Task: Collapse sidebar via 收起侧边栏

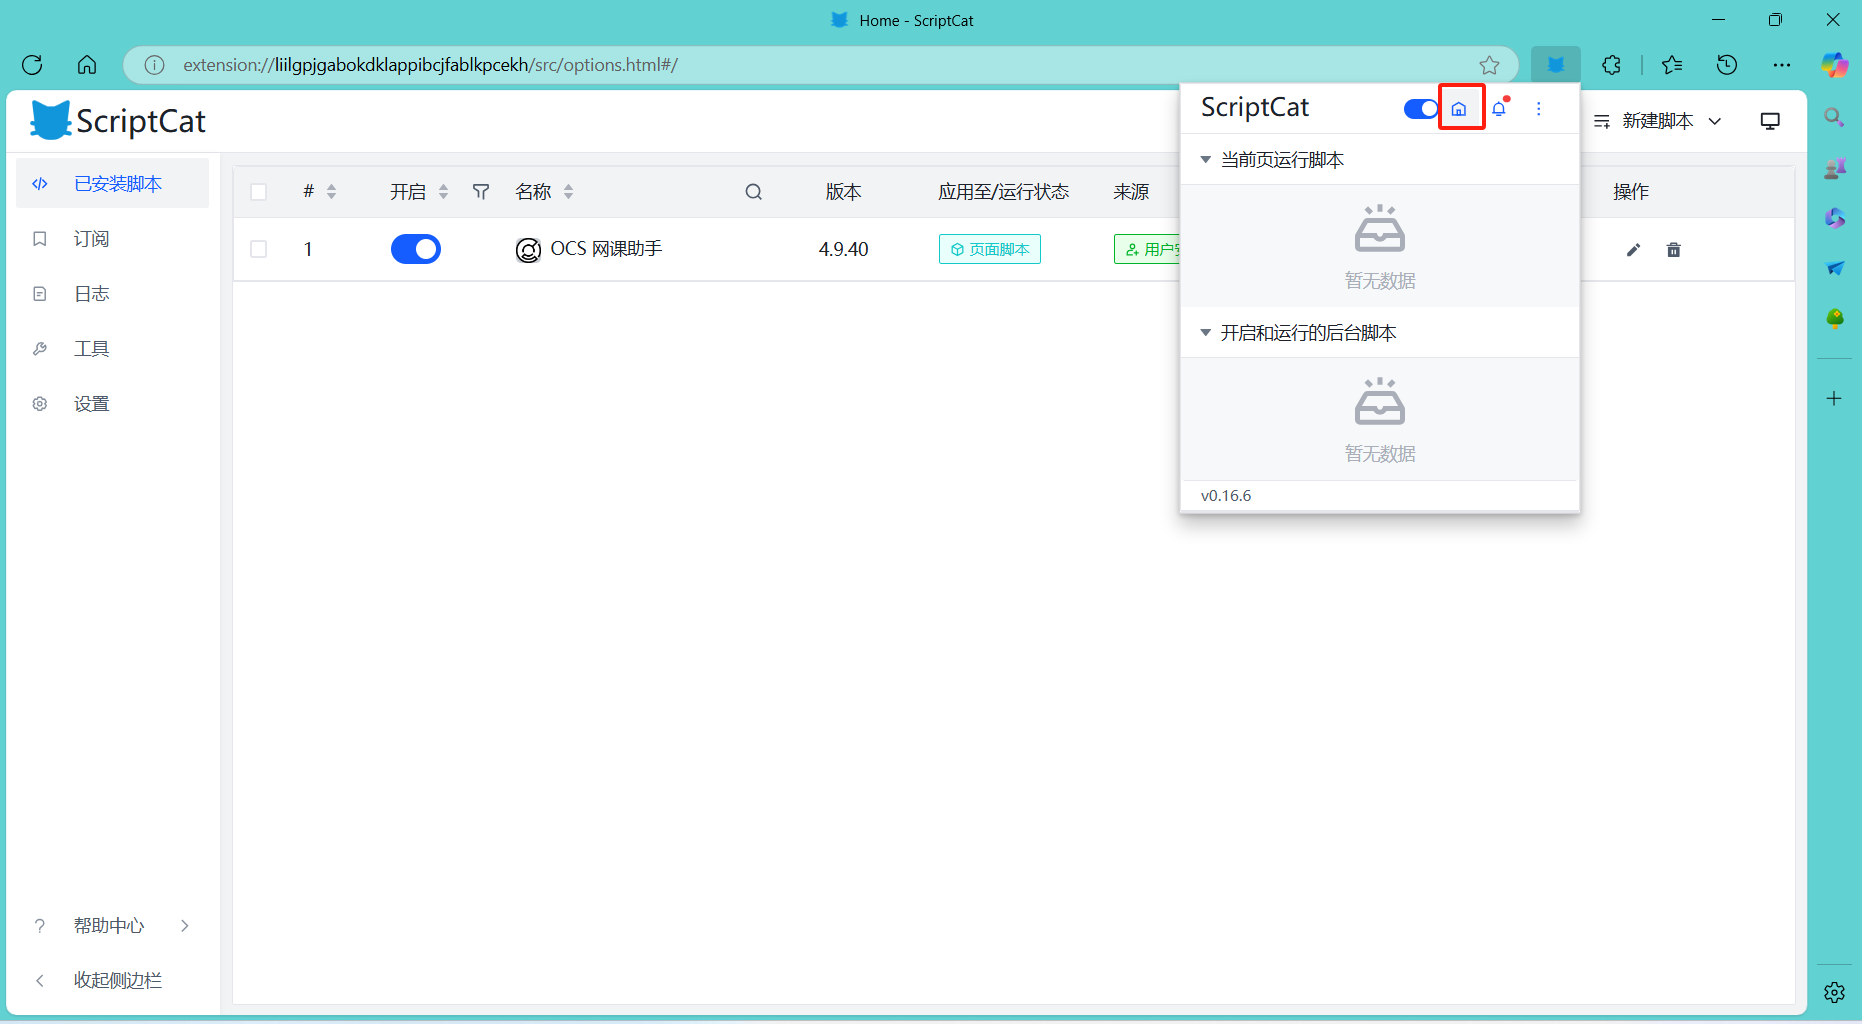Action: pos(112,980)
